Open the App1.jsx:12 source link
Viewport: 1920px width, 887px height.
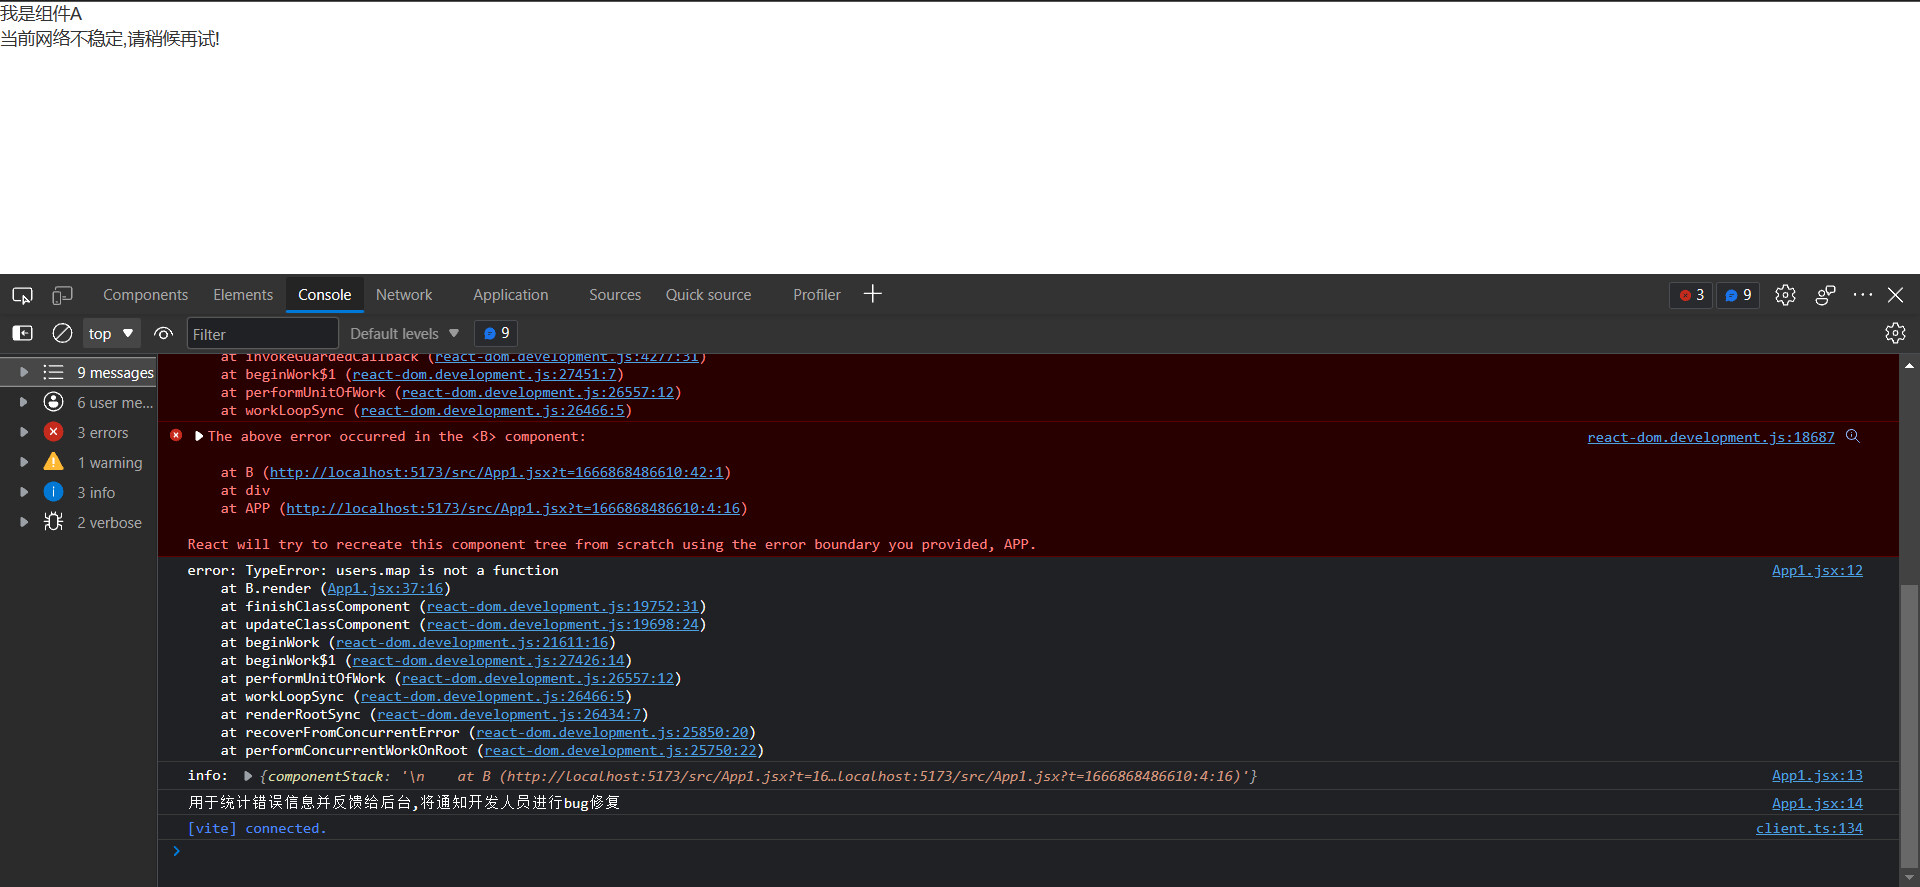(x=1817, y=571)
